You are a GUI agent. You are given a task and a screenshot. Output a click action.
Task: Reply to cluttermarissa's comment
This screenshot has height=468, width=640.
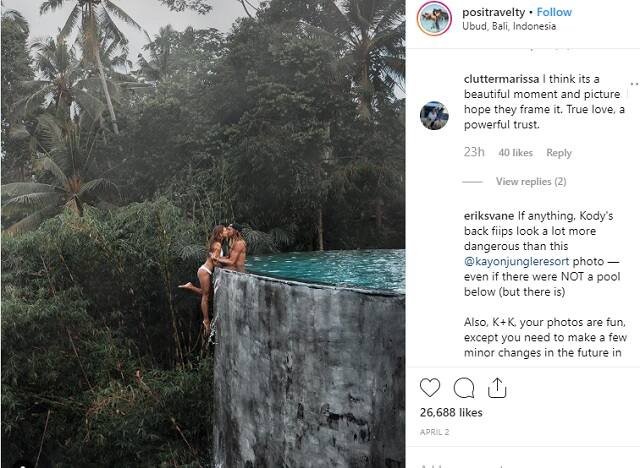pyautogui.click(x=559, y=153)
